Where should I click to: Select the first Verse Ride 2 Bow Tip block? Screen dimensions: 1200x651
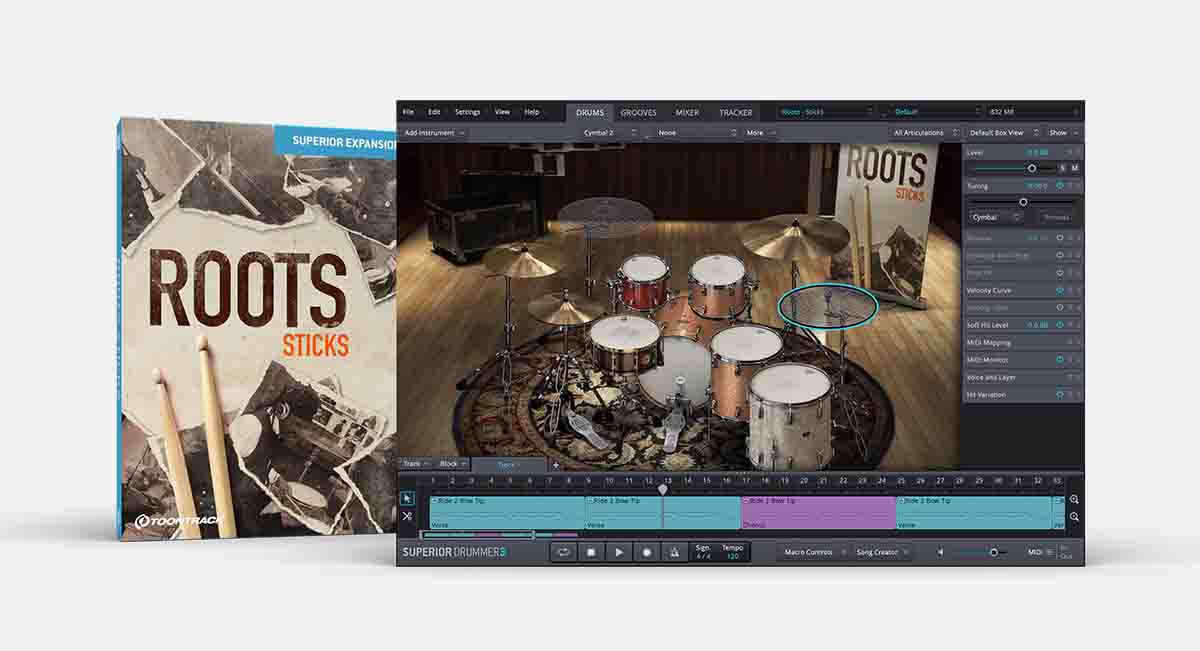[x=507, y=513]
